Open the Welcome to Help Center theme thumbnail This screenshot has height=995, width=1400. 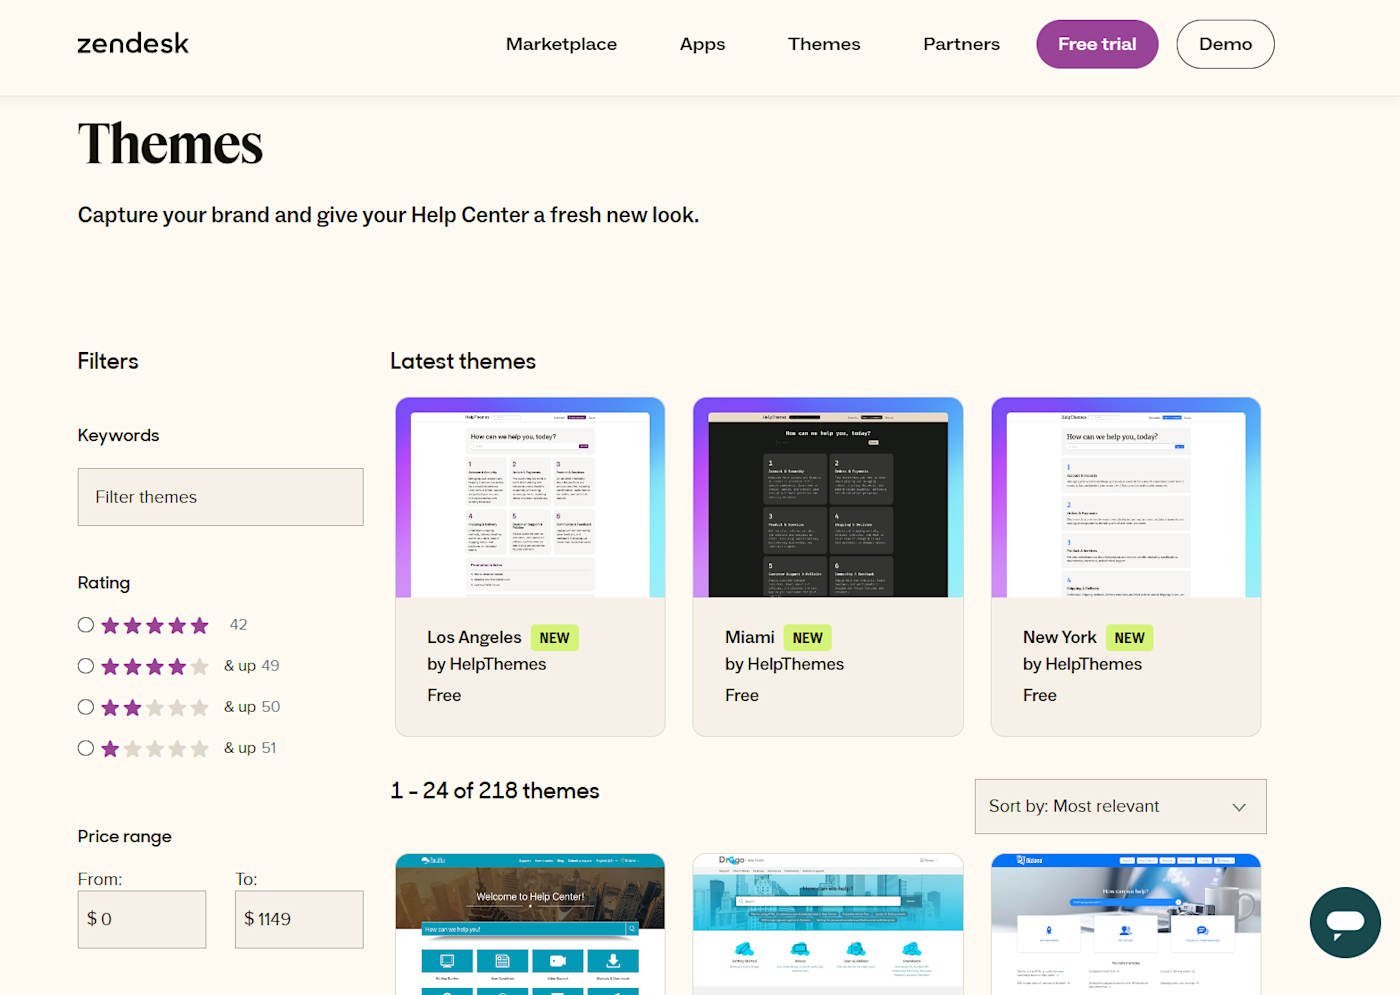tap(530, 924)
